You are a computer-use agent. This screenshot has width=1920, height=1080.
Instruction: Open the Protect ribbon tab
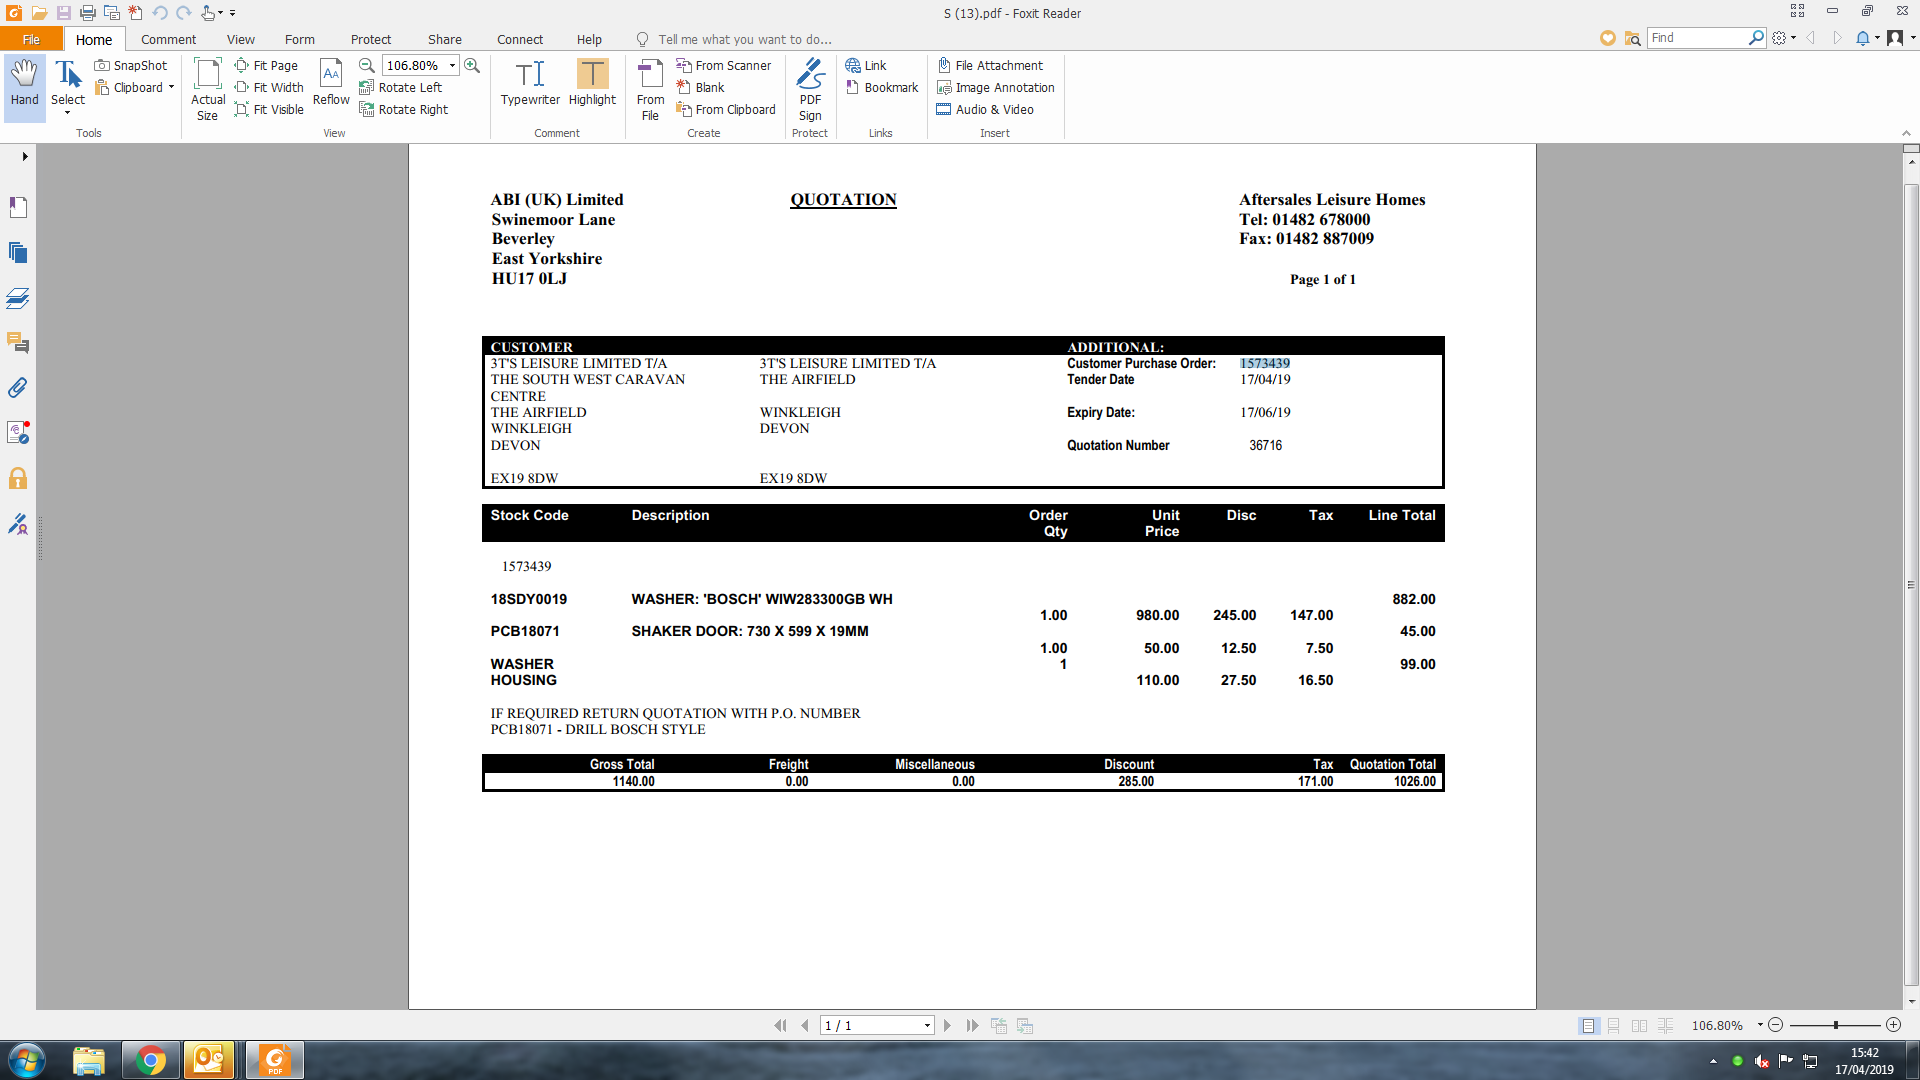point(370,39)
